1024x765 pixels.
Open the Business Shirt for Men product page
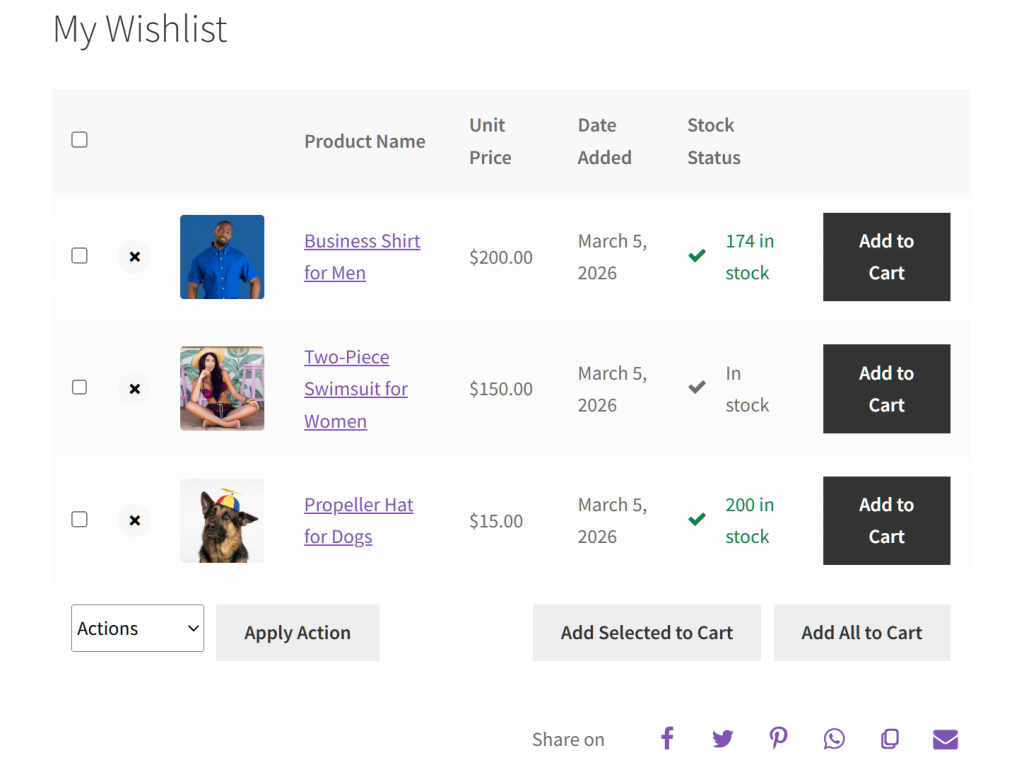[x=362, y=256]
